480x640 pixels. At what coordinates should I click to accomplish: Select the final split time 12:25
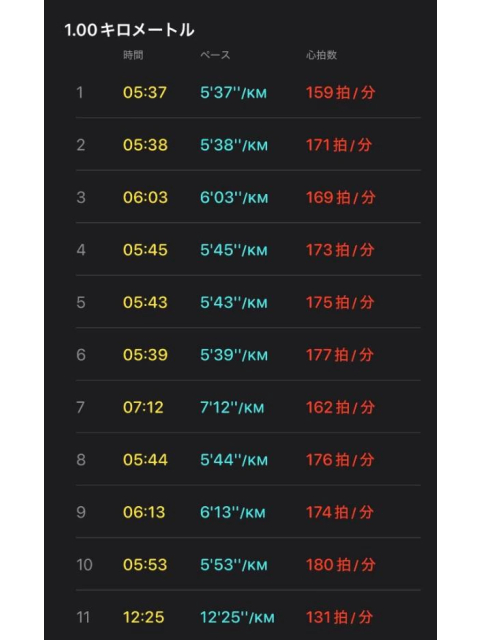(143, 617)
